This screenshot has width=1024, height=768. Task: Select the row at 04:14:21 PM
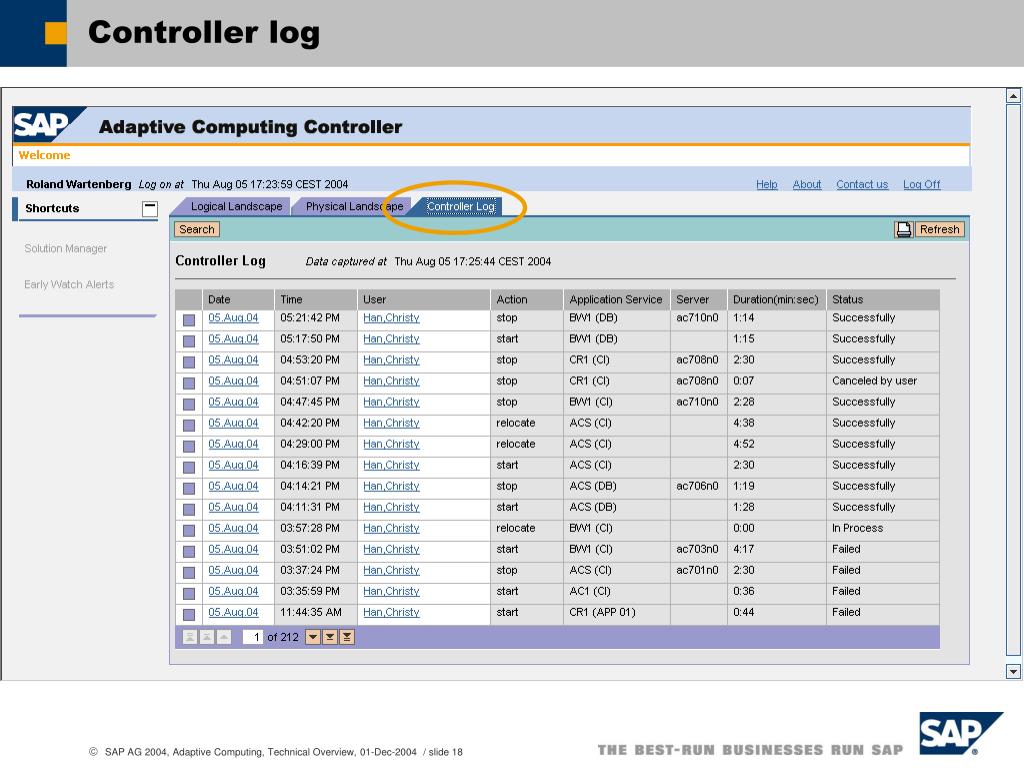[x=189, y=488]
